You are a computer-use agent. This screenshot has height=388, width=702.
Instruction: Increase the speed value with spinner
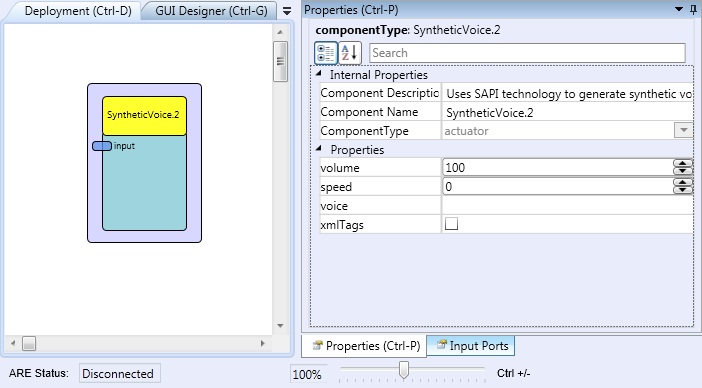click(x=683, y=183)
